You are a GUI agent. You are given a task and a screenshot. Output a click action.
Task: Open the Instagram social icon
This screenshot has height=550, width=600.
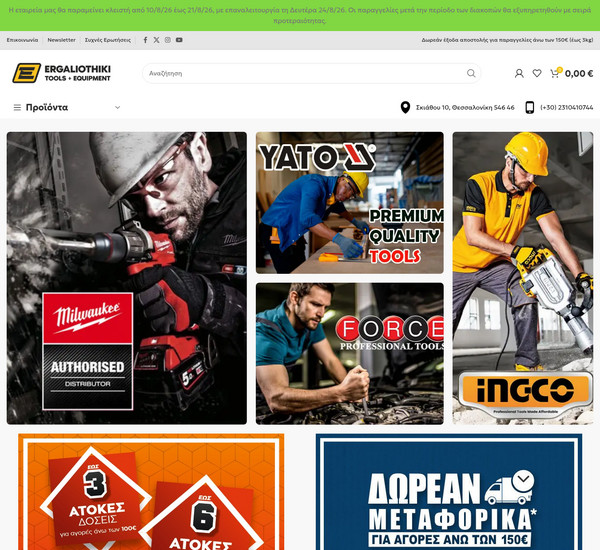168,40
